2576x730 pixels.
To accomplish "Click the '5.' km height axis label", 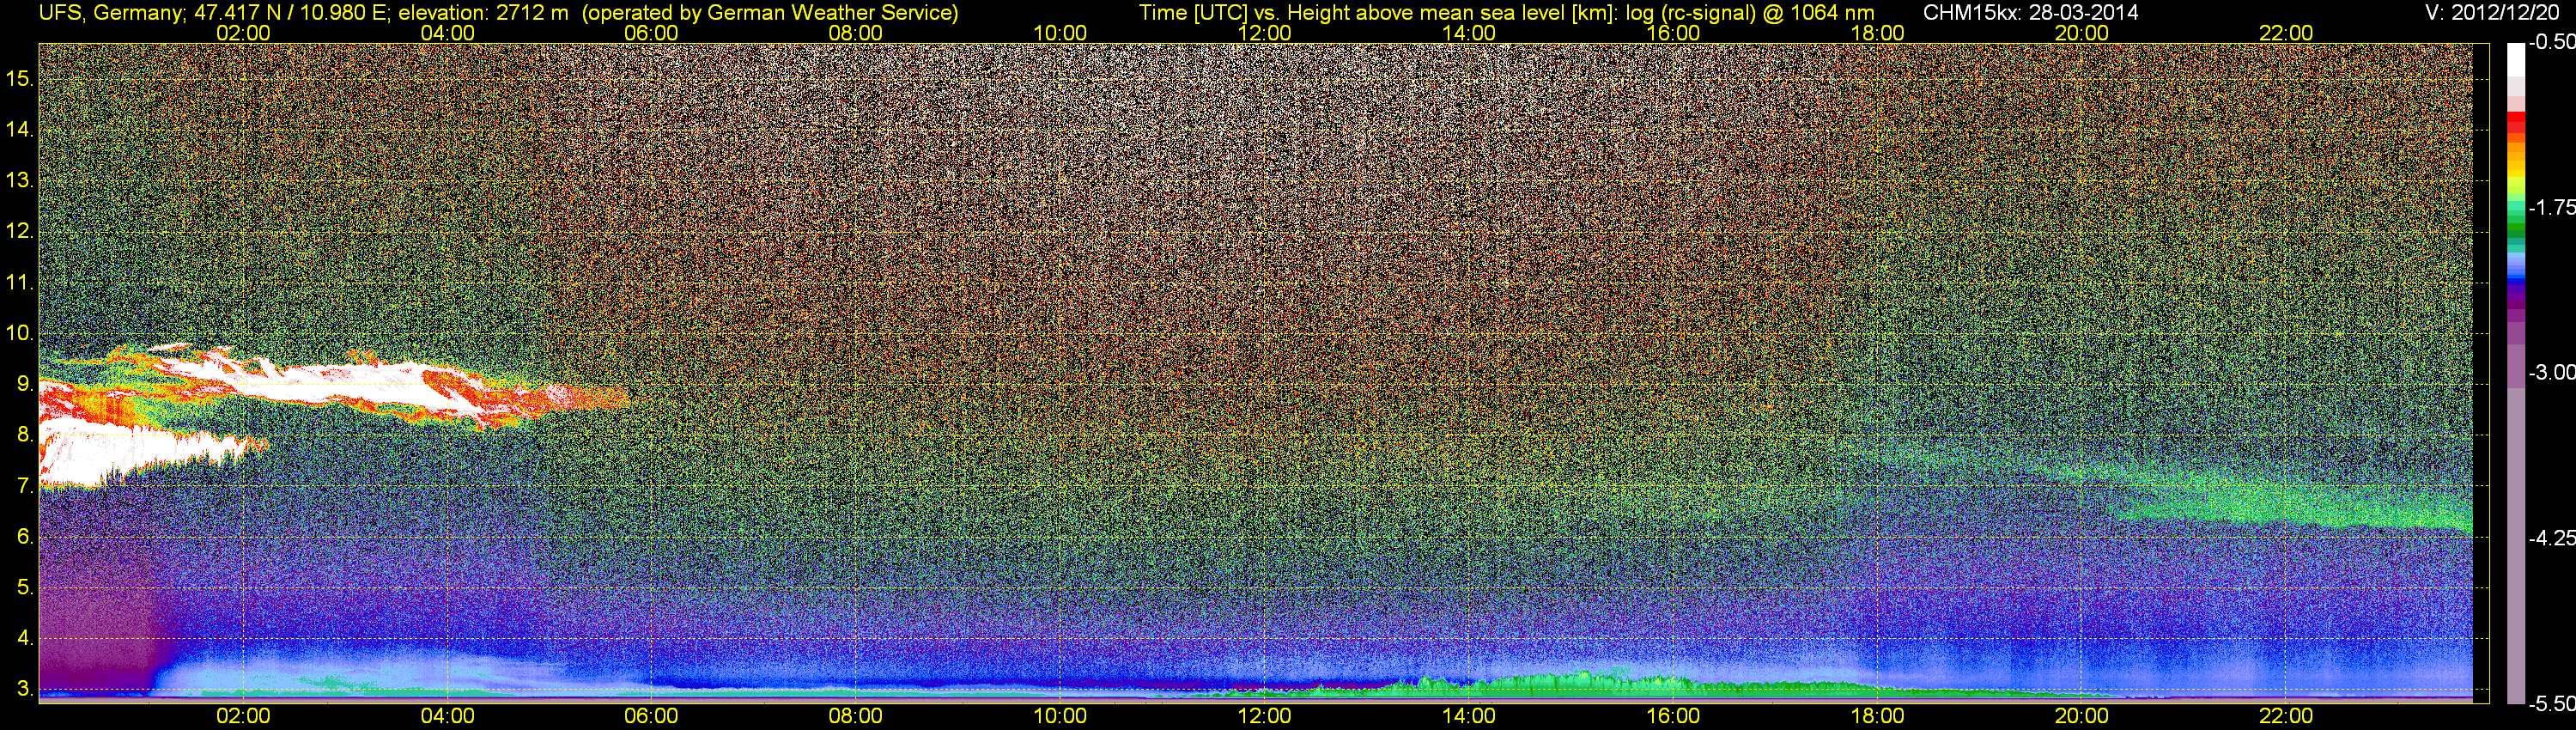I will click(25, 587).
